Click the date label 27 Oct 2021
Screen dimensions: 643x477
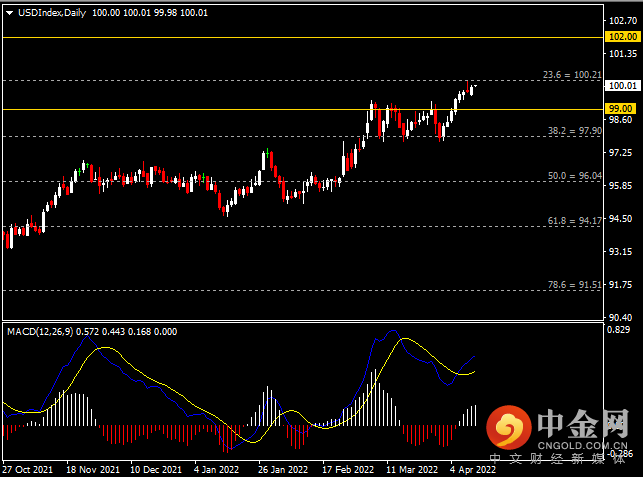click(27, 470)
